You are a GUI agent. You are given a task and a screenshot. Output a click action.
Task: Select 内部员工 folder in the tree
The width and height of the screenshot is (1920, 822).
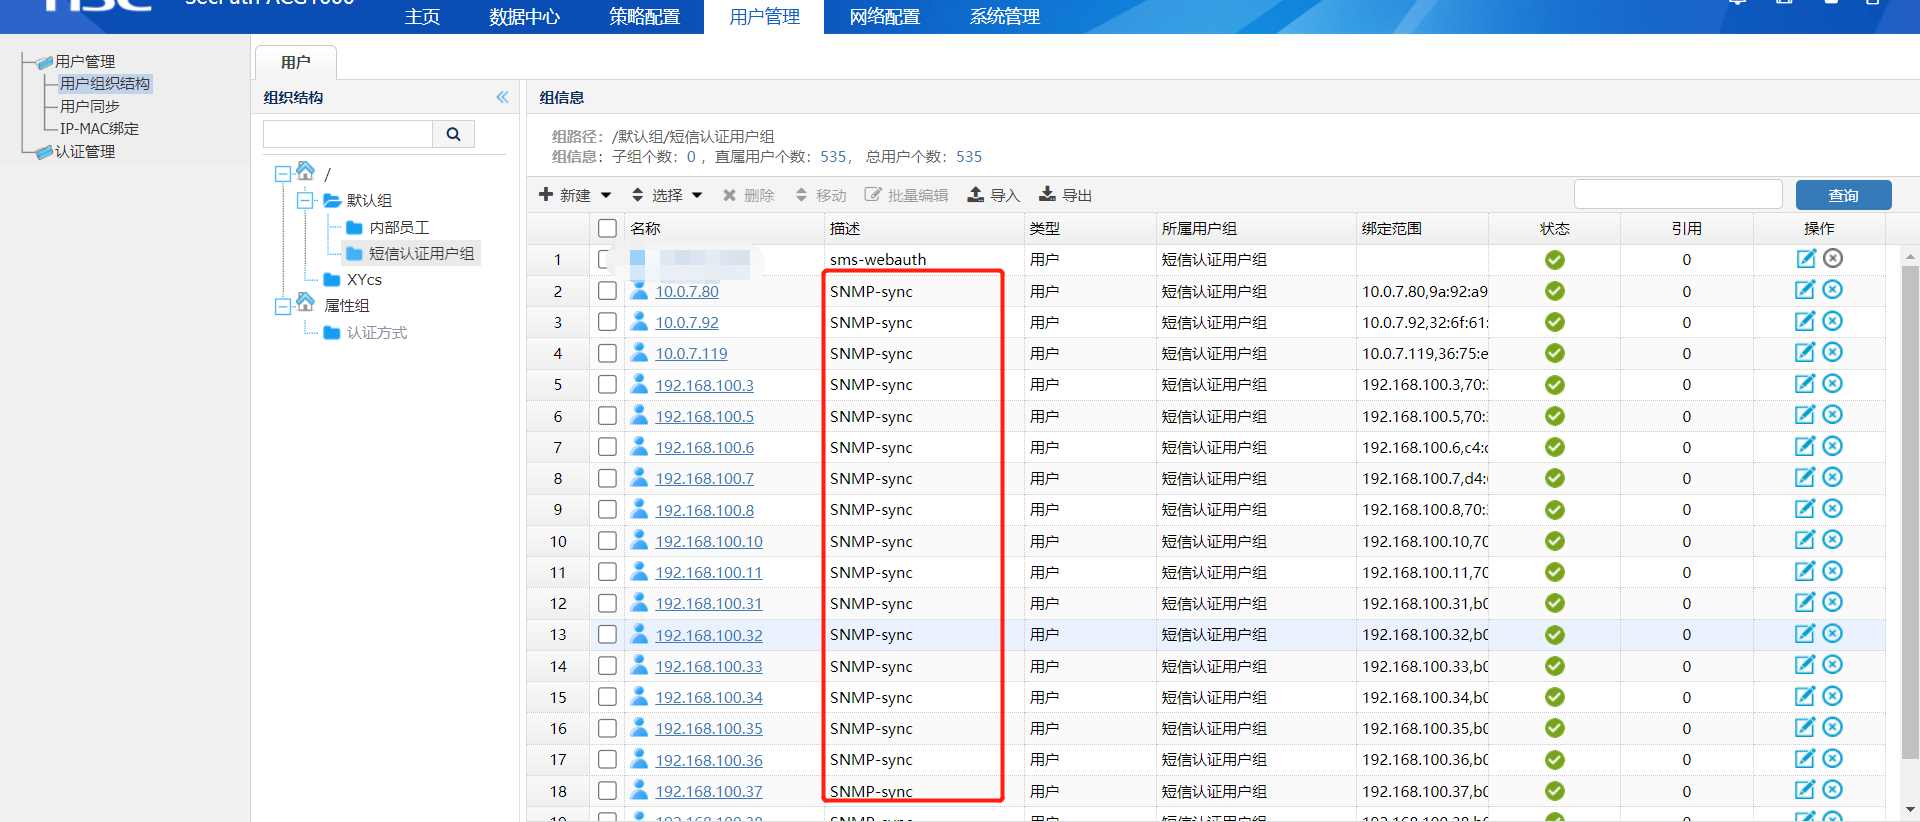click(x=398, y=228)
